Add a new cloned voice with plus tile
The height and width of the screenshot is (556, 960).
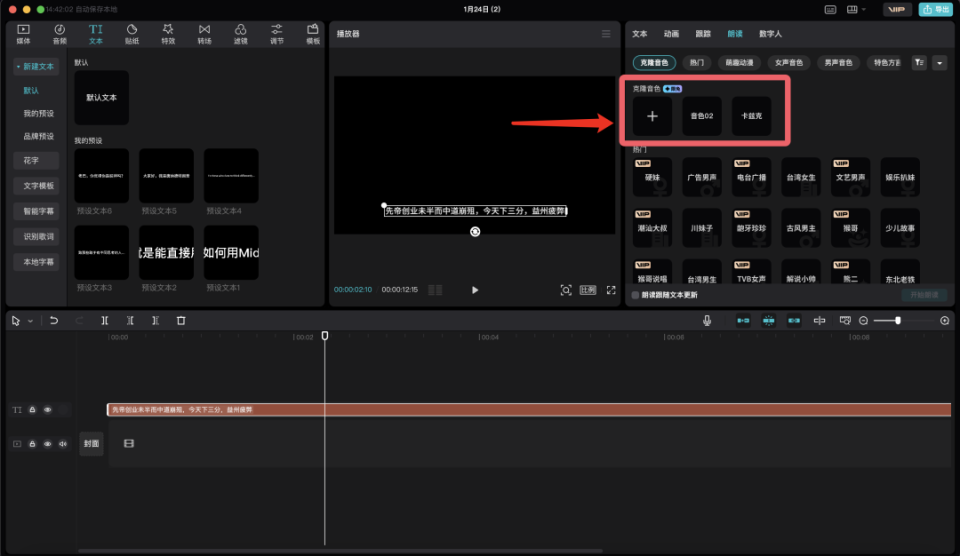(652, 116)
